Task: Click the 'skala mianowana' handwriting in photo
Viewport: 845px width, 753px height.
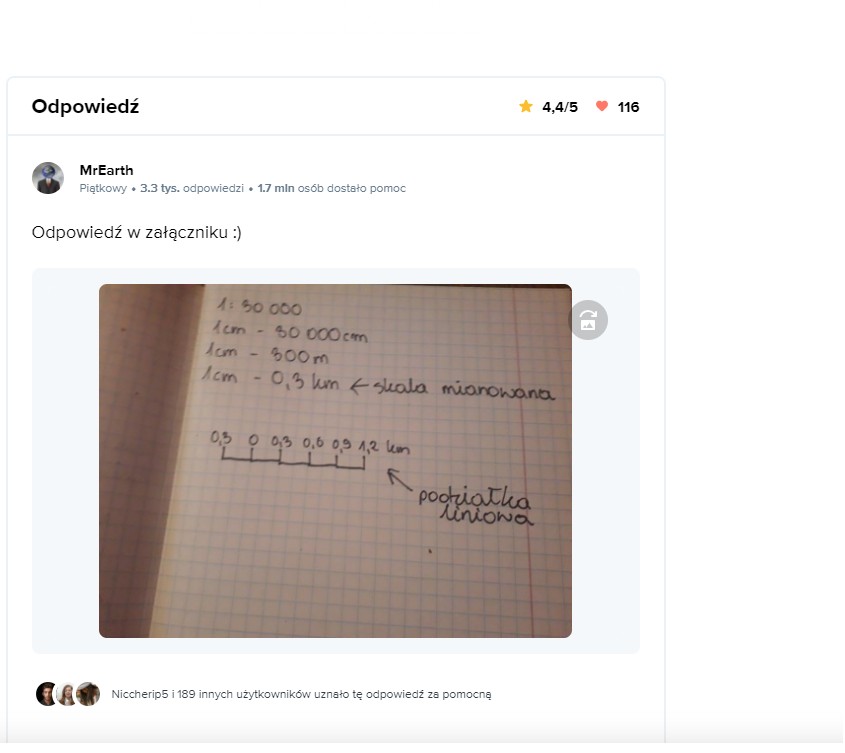Action: pyautogui.click(x=464, y=388)
